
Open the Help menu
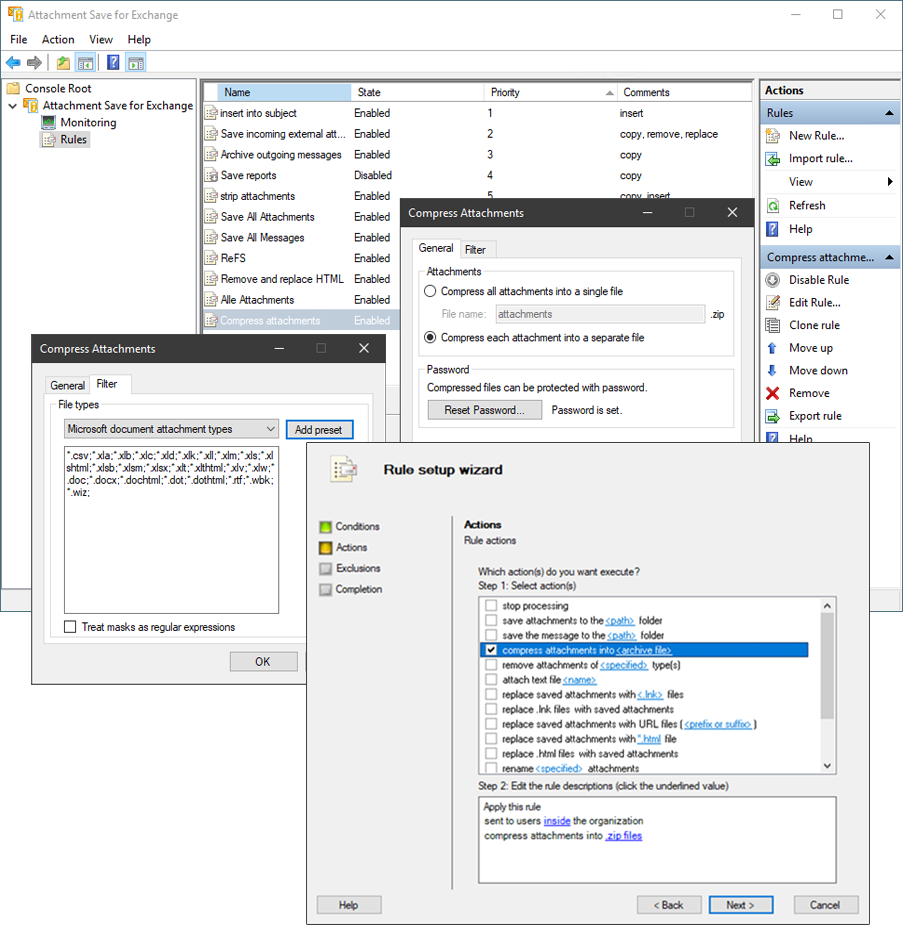(x=139, y=40)
